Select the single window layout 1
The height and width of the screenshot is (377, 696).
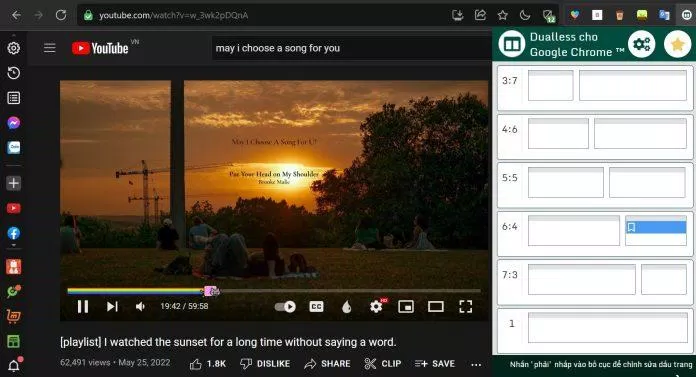coord(608,328)
